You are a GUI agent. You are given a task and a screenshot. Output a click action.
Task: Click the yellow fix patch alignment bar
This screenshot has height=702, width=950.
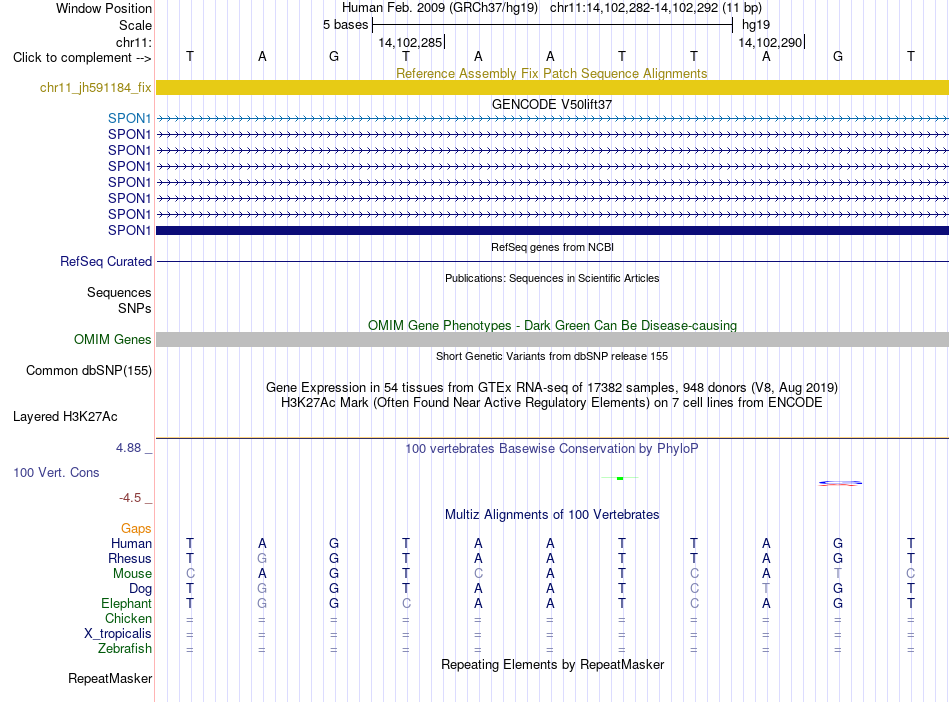pos(552,88)
